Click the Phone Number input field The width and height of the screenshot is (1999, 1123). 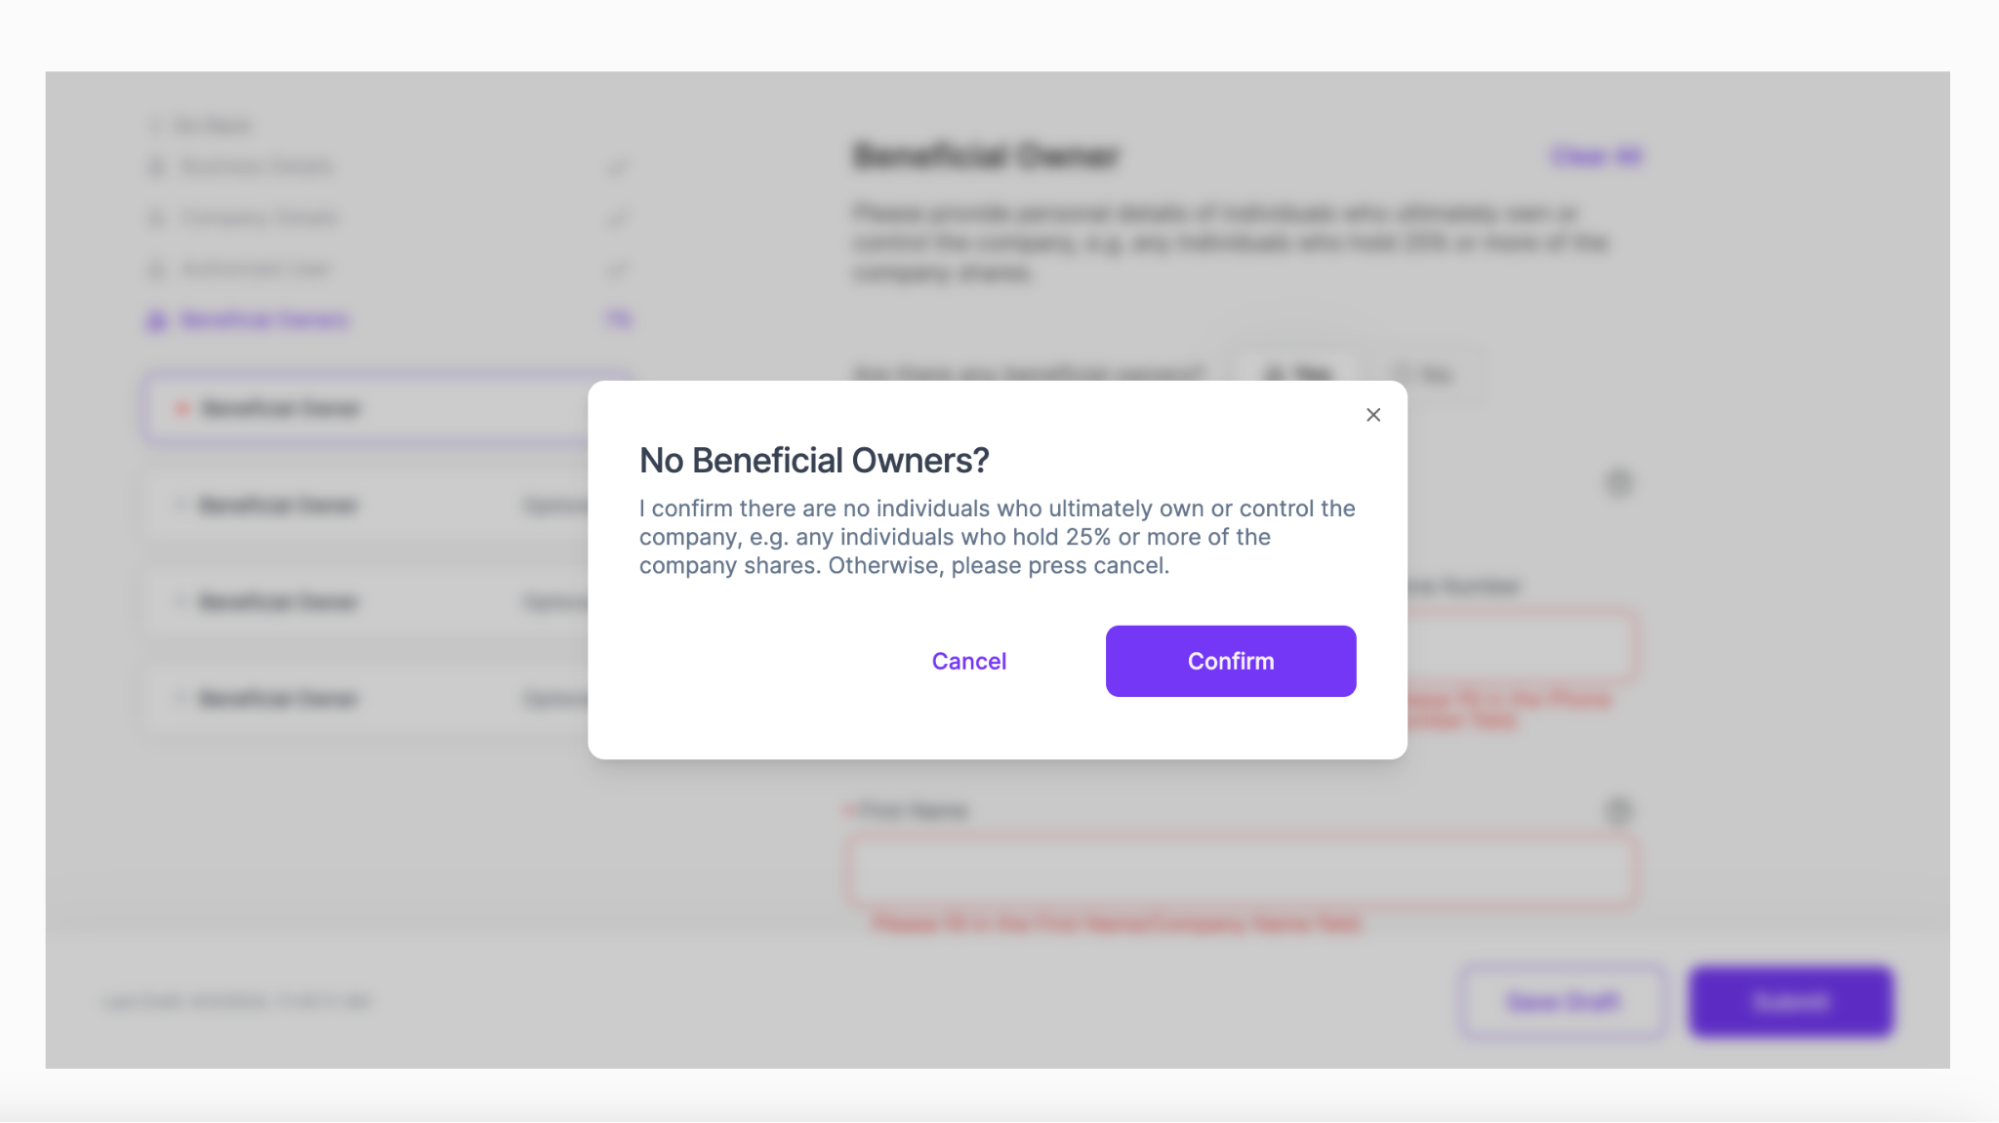[x=1520, y=647]
